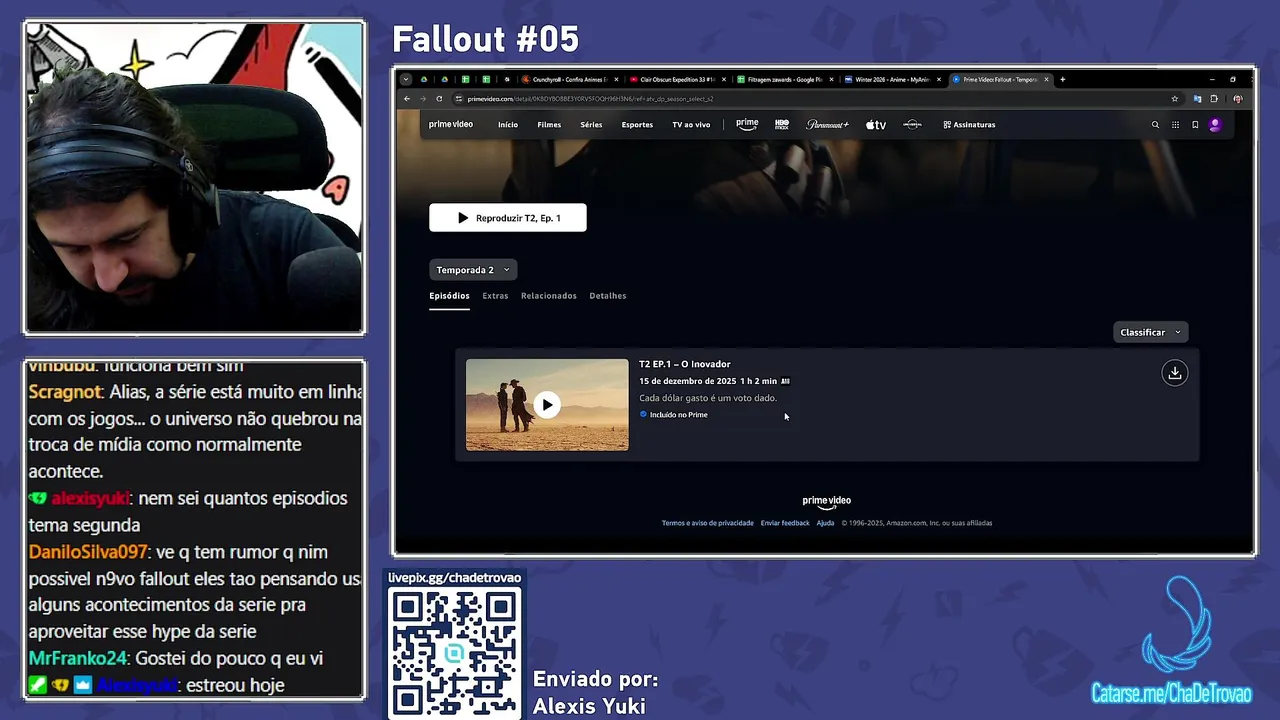Open the Detalhes tab

click(x=608, y=296)
